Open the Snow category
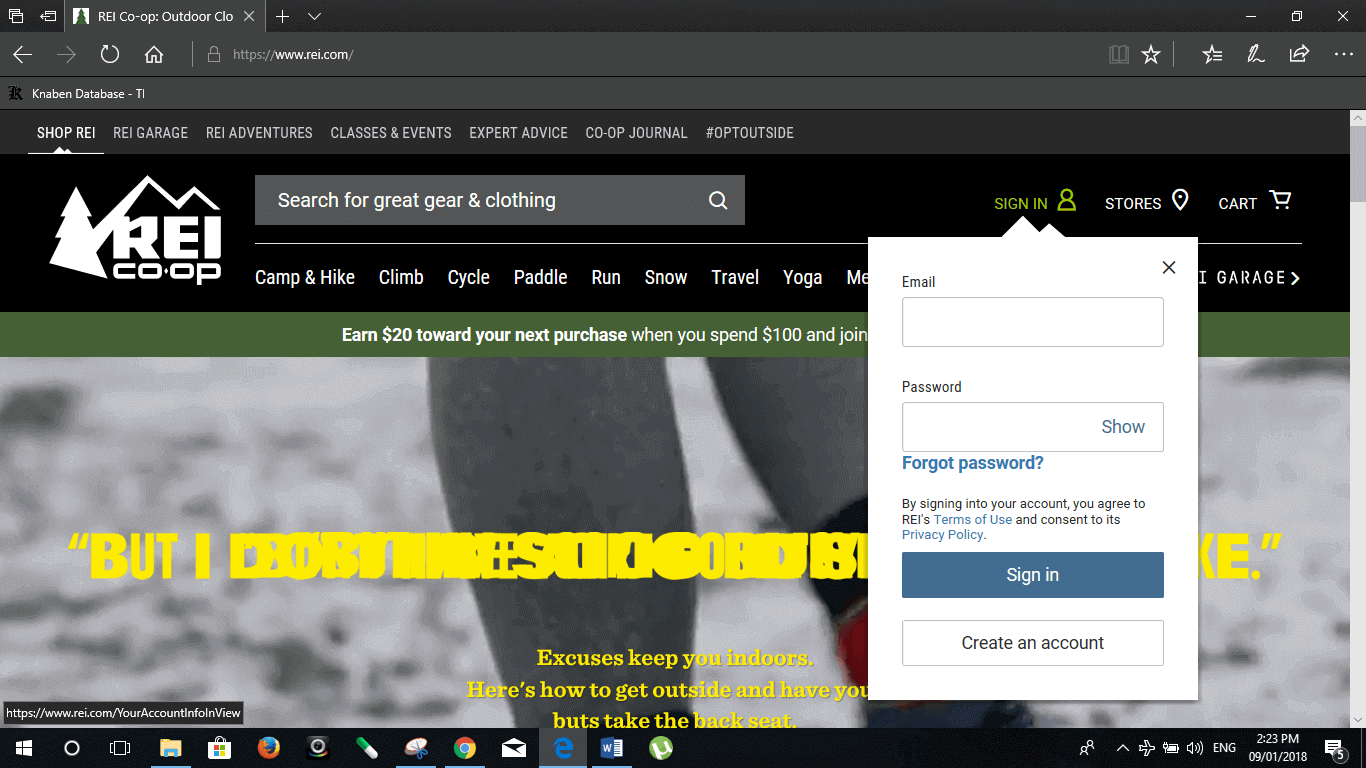The image size is (1366, 768). (x=666, y=277)
